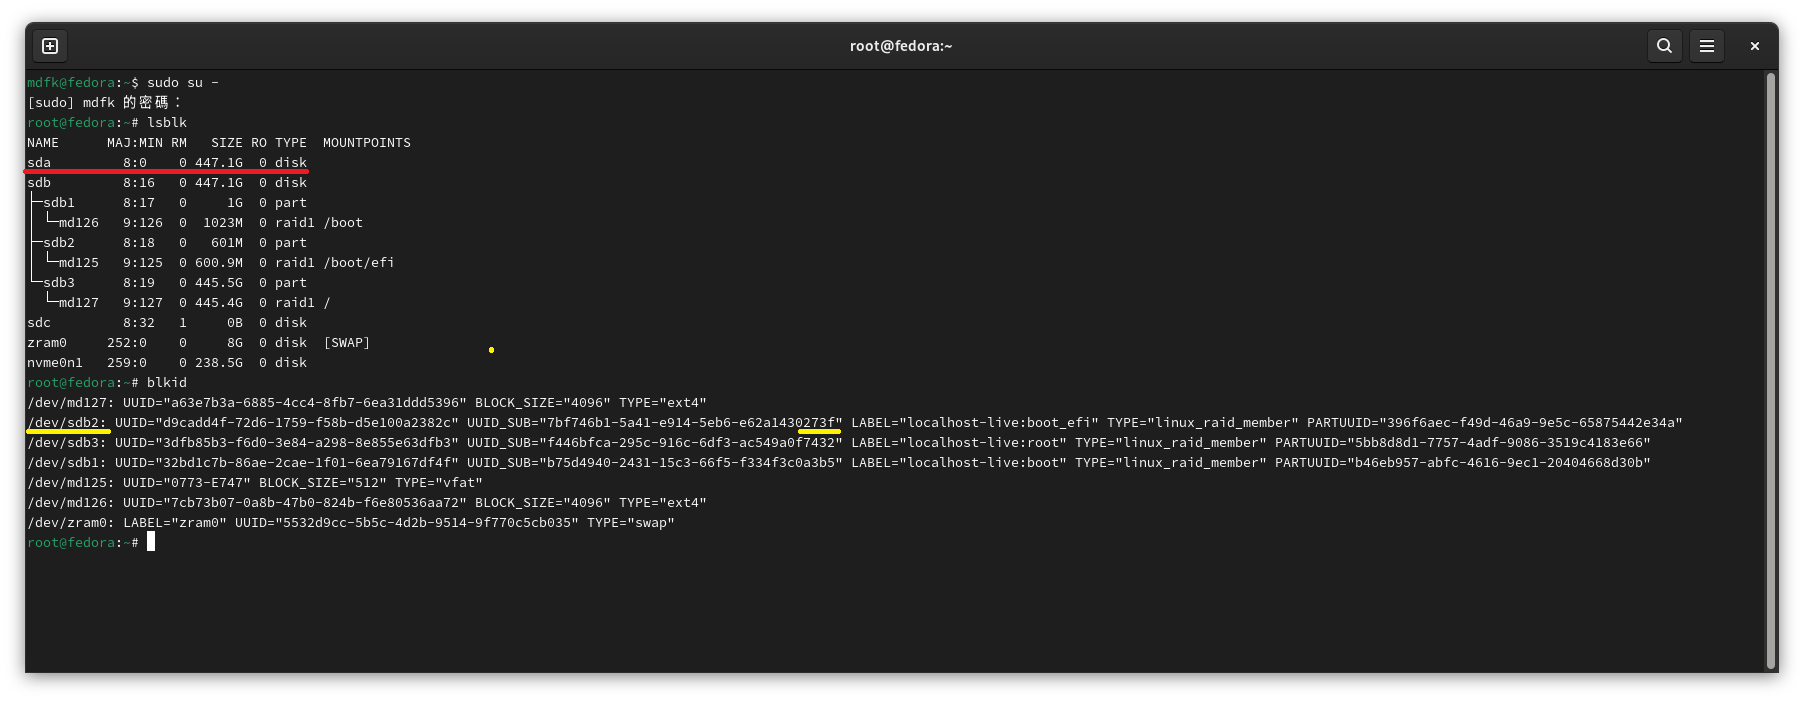This screenshot has height=701, width=1804.
Task: Click the TYPE="vfat" text
Action: tap(439, 483)
